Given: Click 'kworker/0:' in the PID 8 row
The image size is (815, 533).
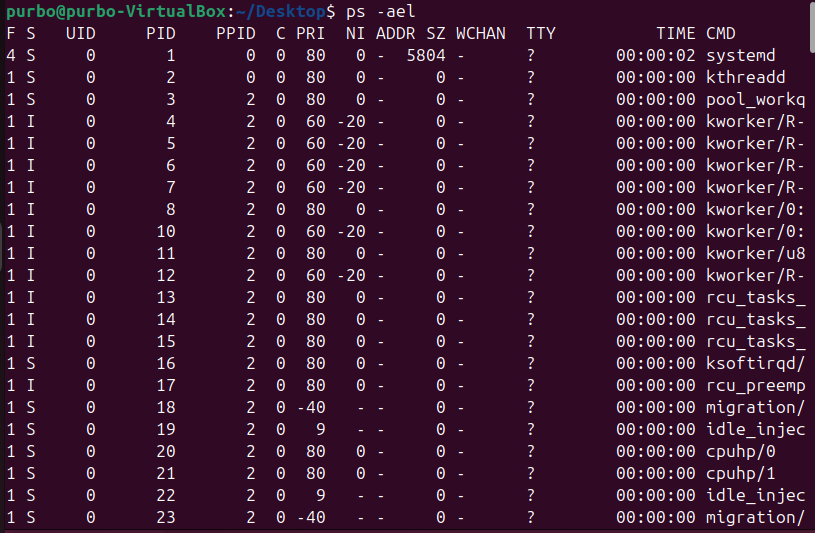Looking at the screenshot, I should [755, 209].
